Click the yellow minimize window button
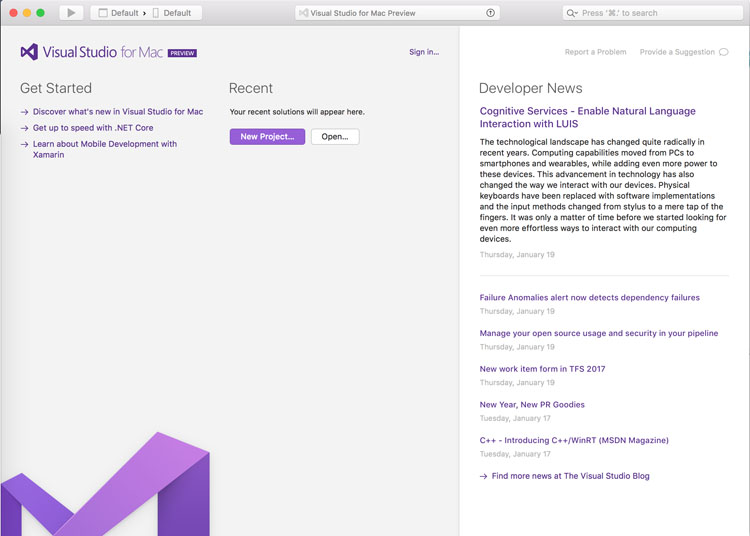The image size is (750, 536). point(27,13)
